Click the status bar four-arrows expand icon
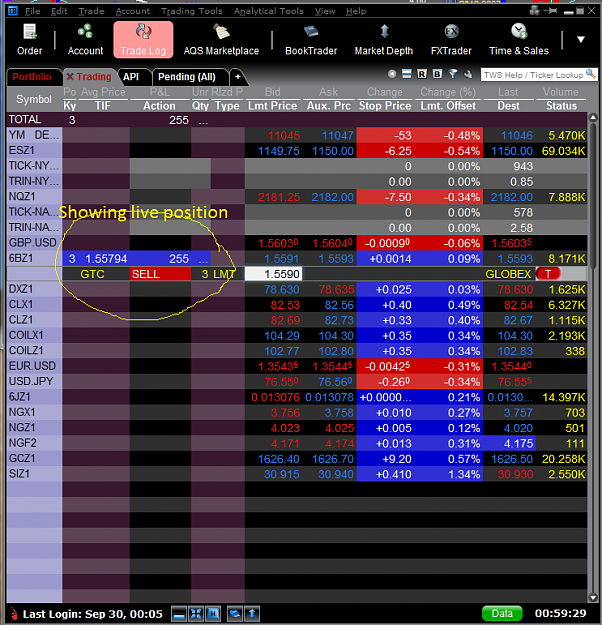Viewport: 602px width, 625px height. point(196,613)
